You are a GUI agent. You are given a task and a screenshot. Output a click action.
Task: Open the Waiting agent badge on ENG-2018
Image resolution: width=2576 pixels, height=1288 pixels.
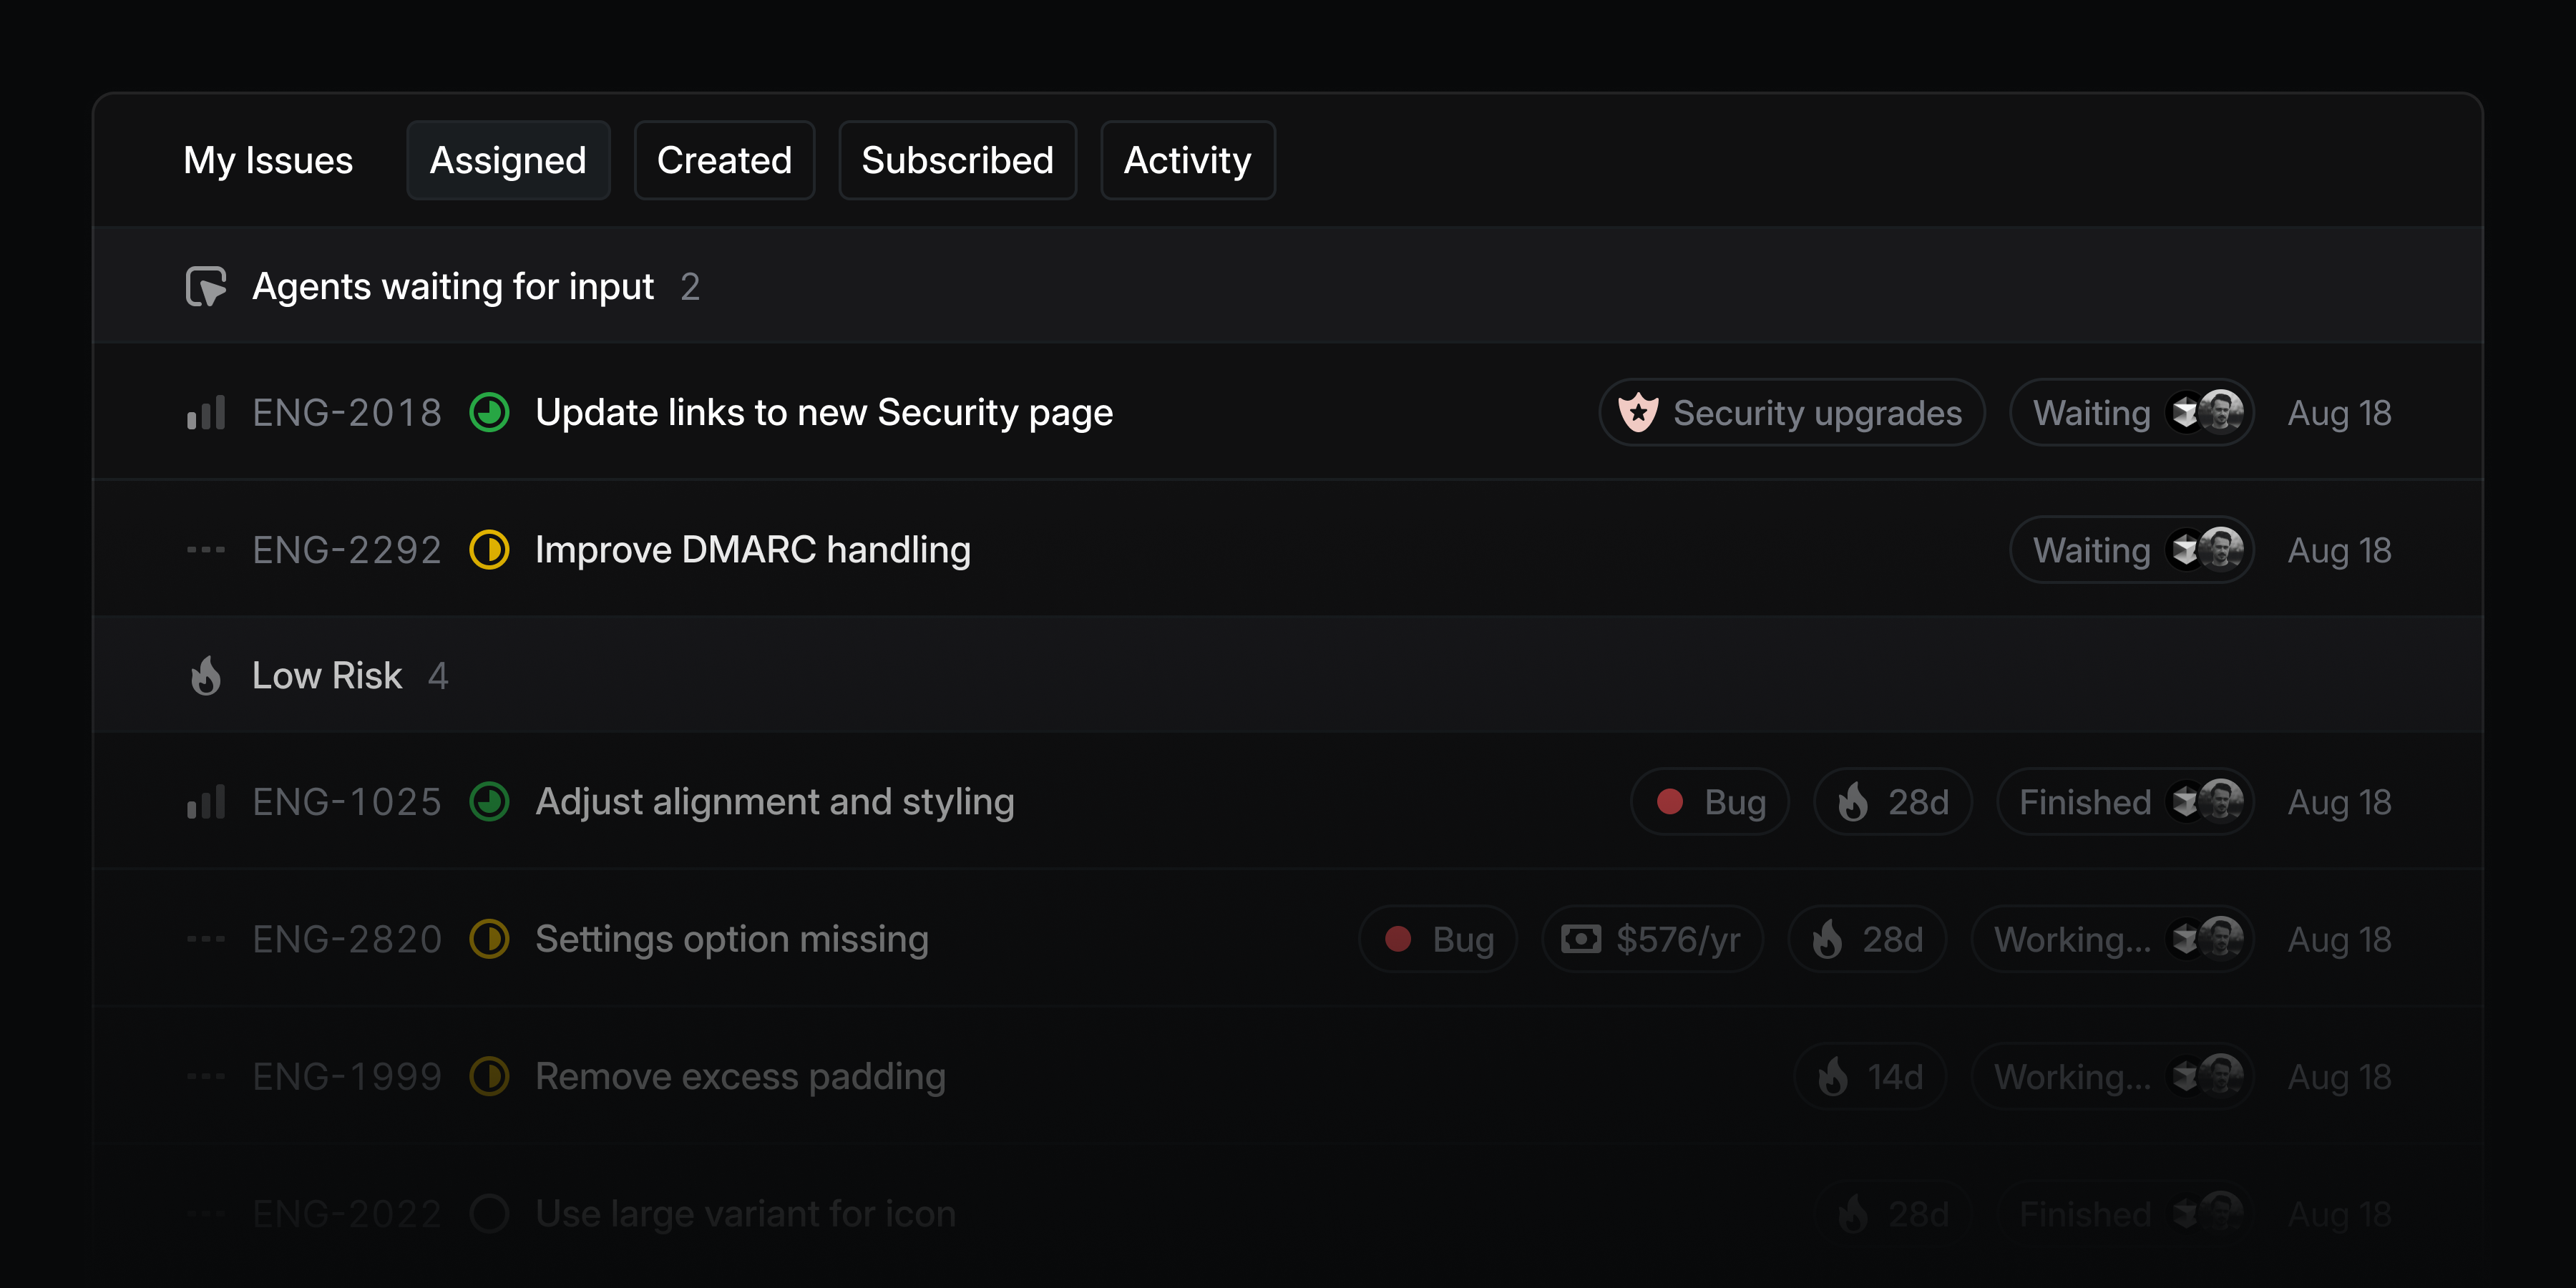2131,412
